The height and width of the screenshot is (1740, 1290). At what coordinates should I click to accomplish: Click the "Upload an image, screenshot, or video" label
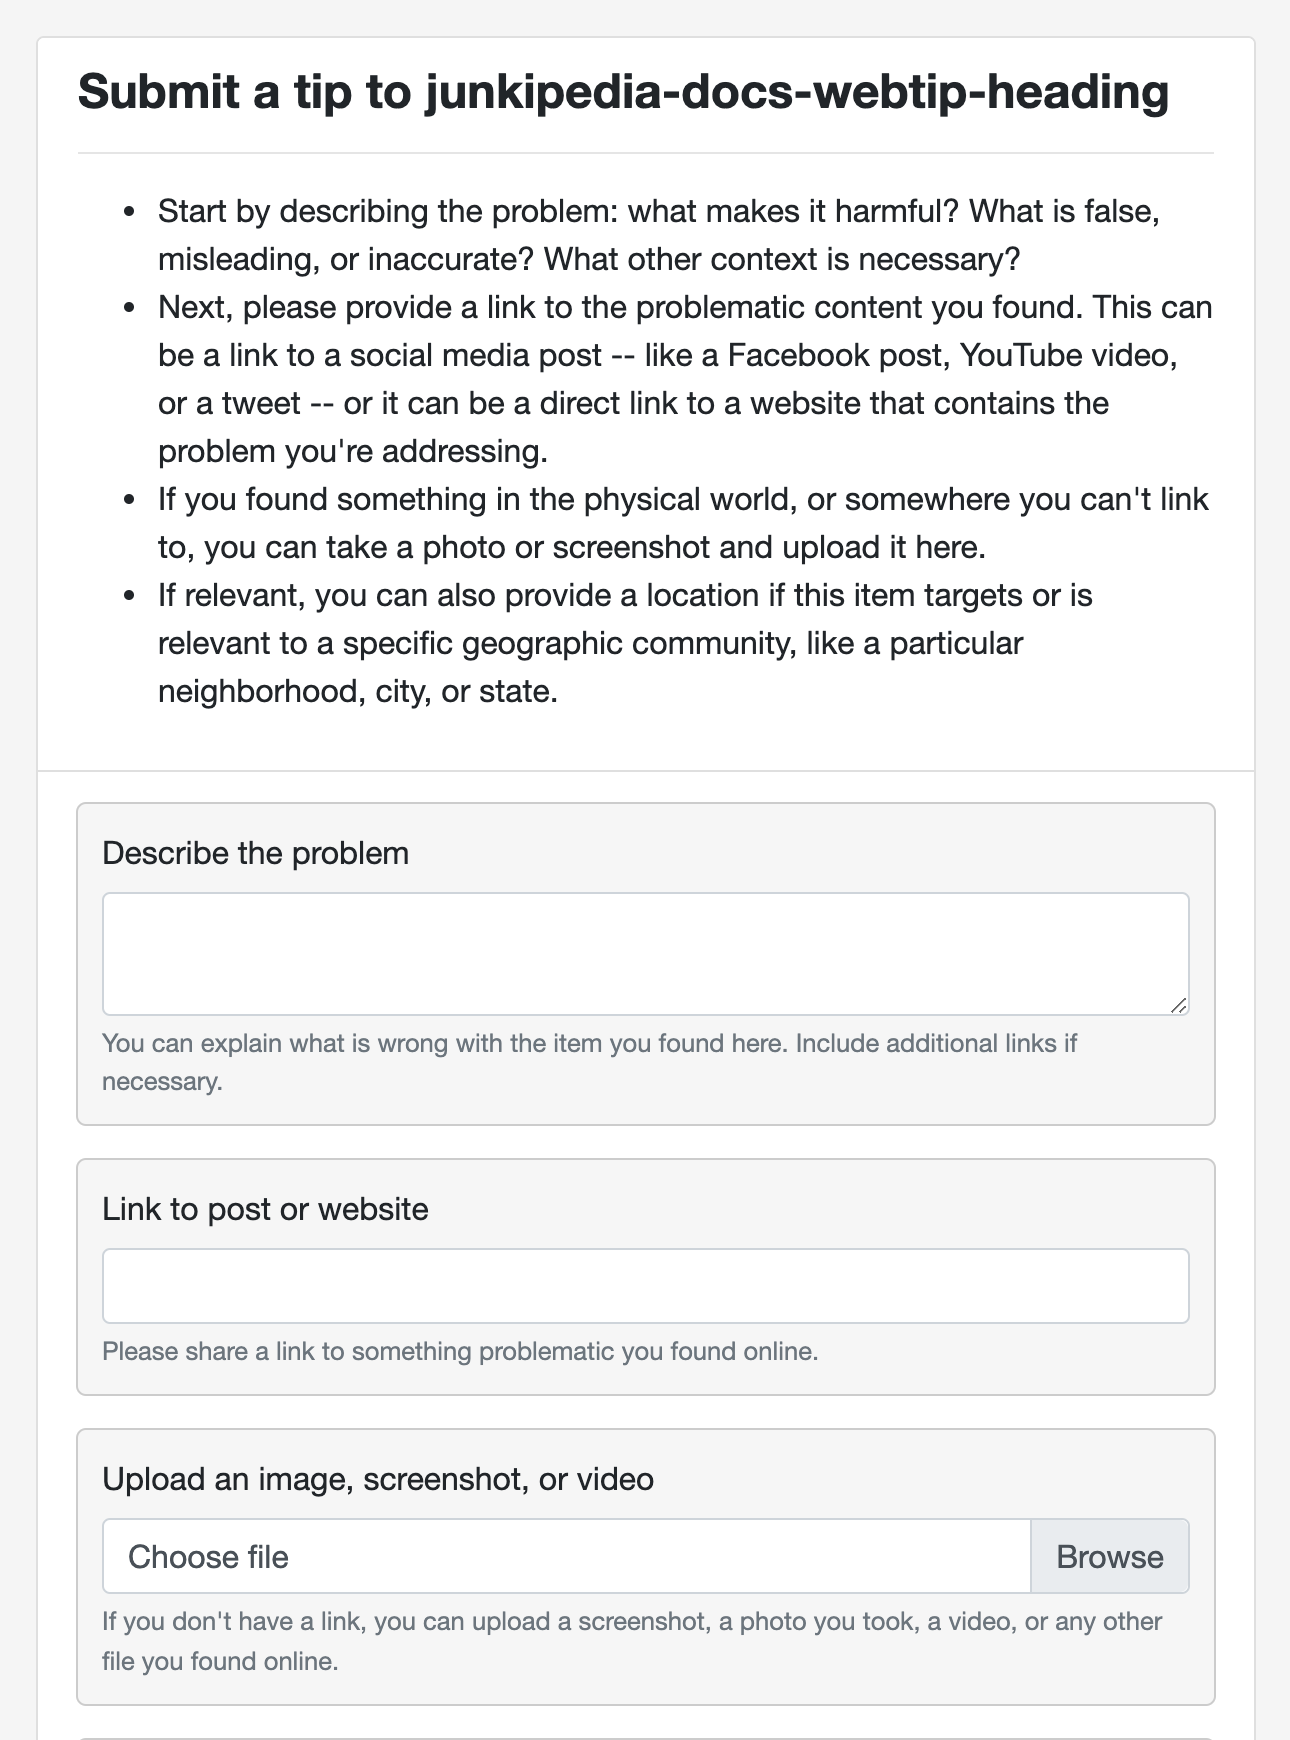point(378,1479)
